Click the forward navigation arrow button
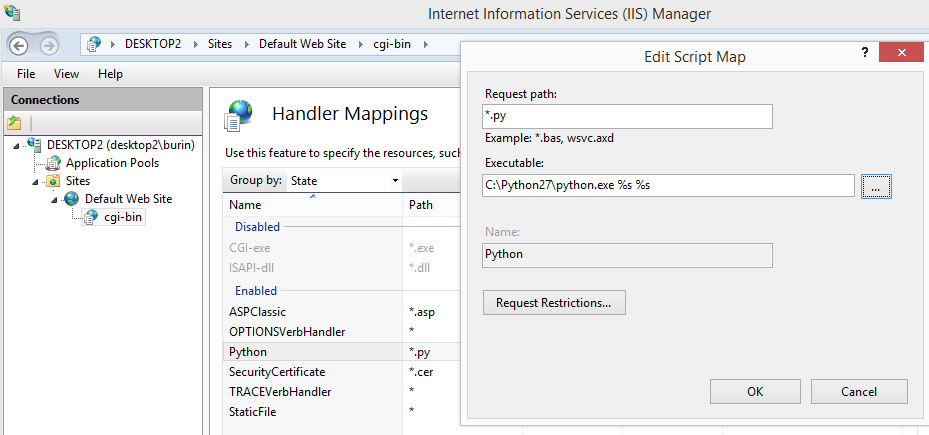This screenshot has height=435, width=929. pos(49,45)
